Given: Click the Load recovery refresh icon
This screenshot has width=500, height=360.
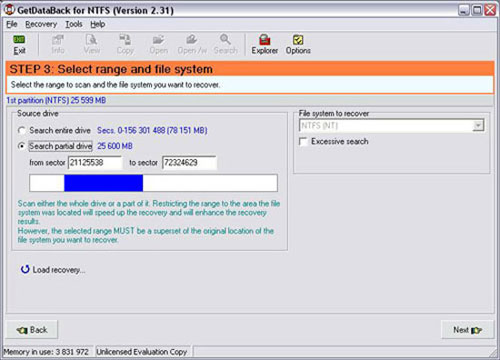Looking at the screenshot, I should [x=25, y=269].
